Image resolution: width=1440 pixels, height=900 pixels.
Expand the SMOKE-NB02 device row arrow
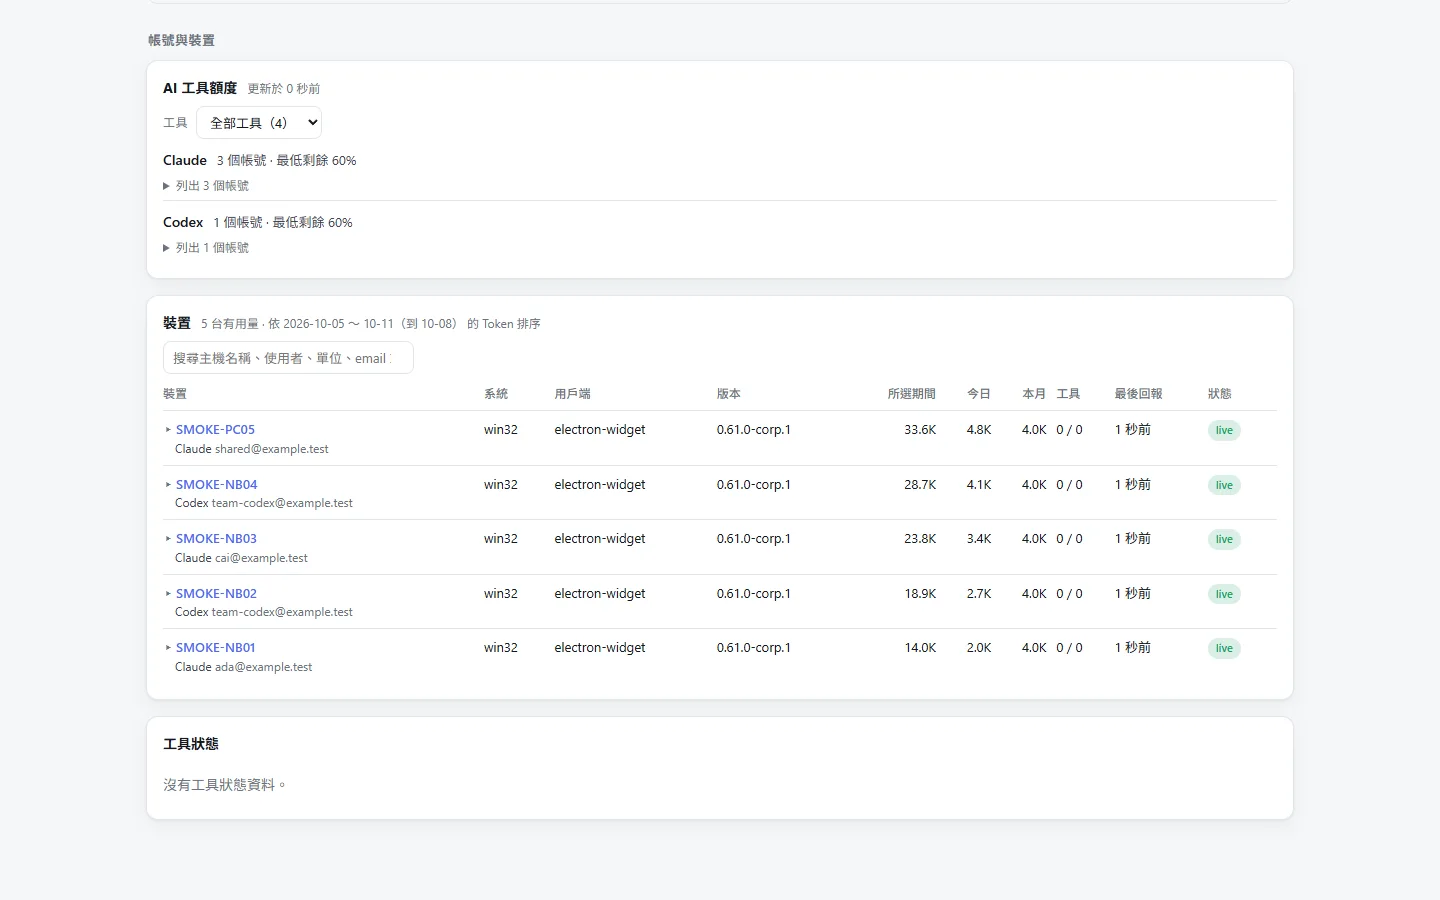pos(168,594)
